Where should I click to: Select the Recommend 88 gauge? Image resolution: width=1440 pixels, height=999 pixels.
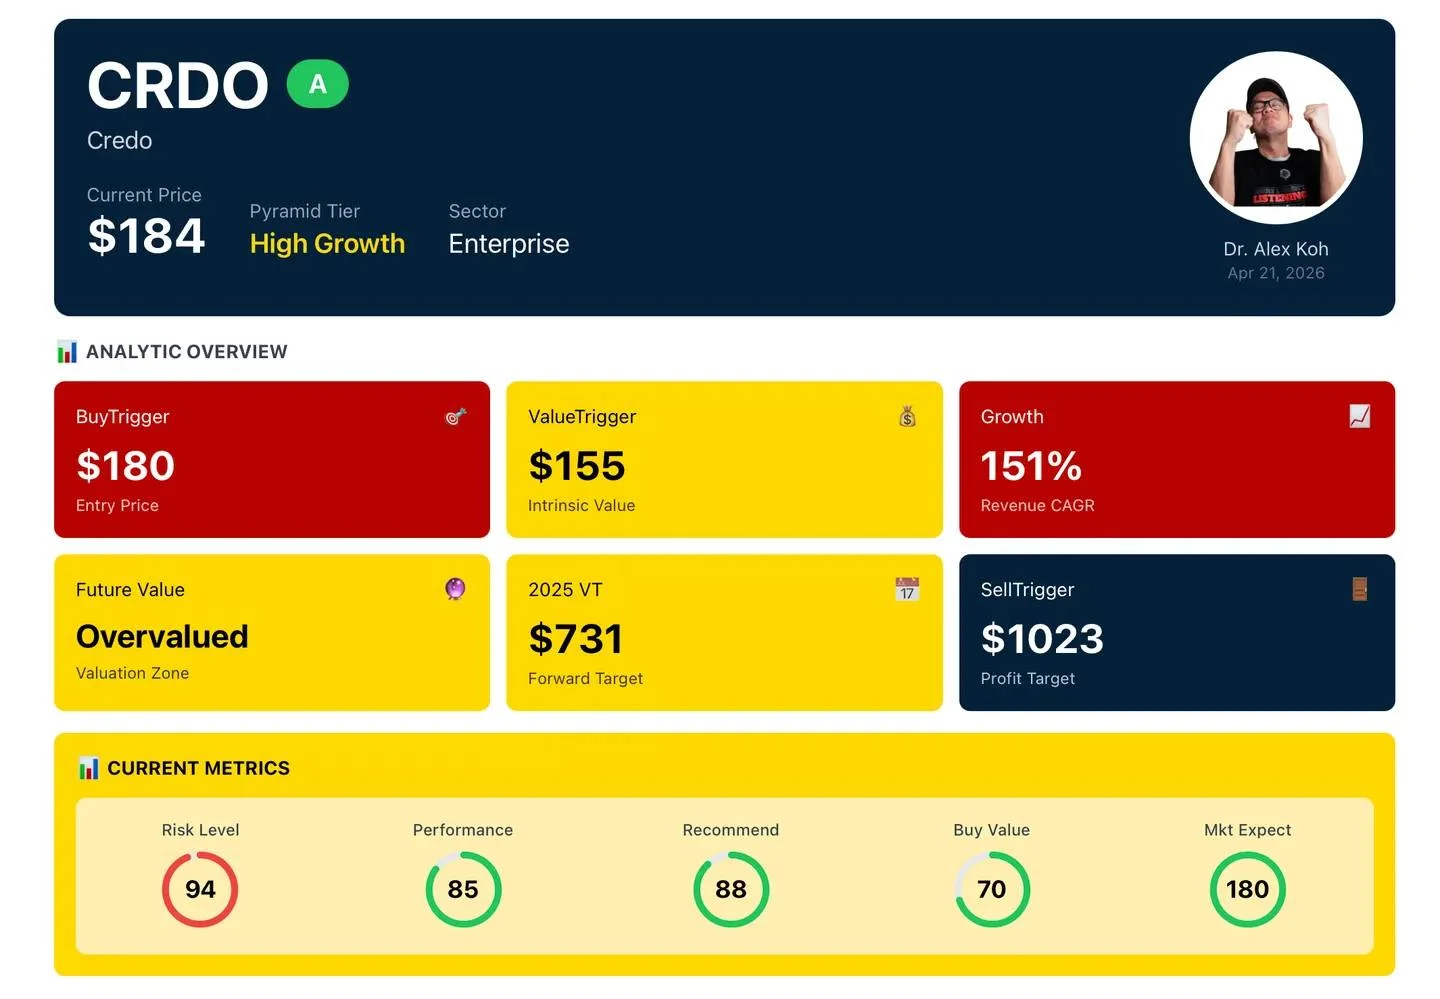[x=731, y=889]
